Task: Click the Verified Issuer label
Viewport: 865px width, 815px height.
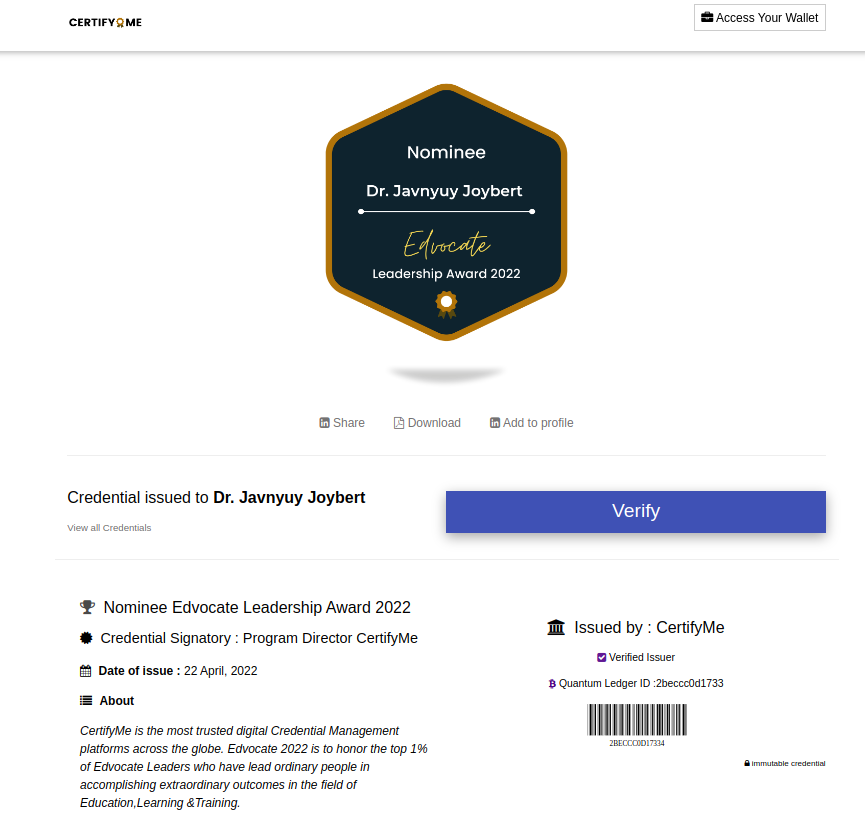Action: coord(641,657)
